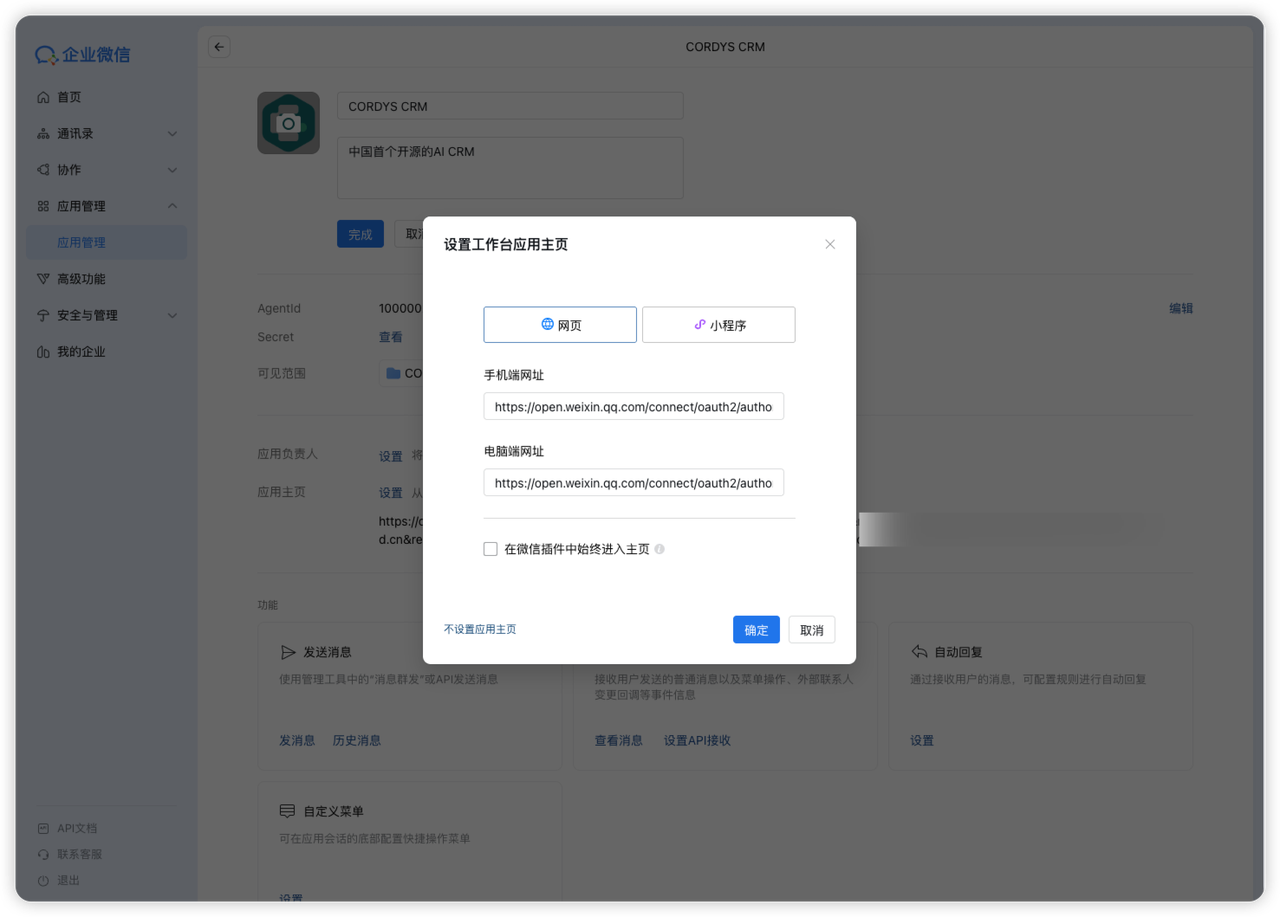Click the back arrow button

(219, 47)
